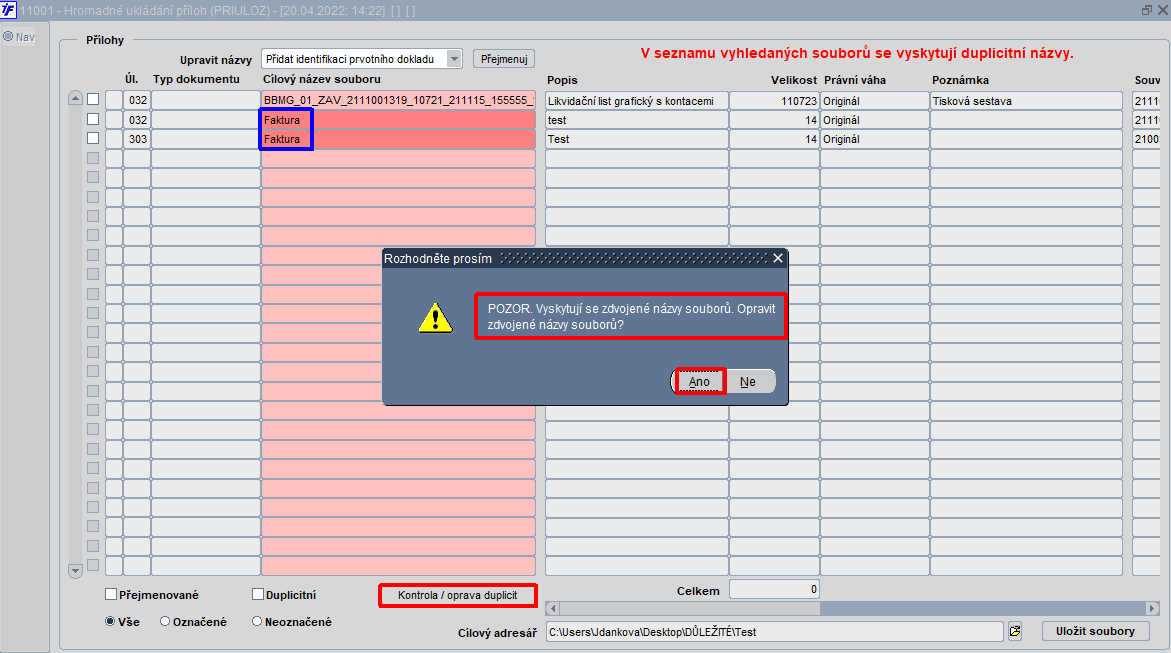Toggle the Přejmenované checkbox
The width and height of the screenshot is (1171, 653).
[111, 595]
